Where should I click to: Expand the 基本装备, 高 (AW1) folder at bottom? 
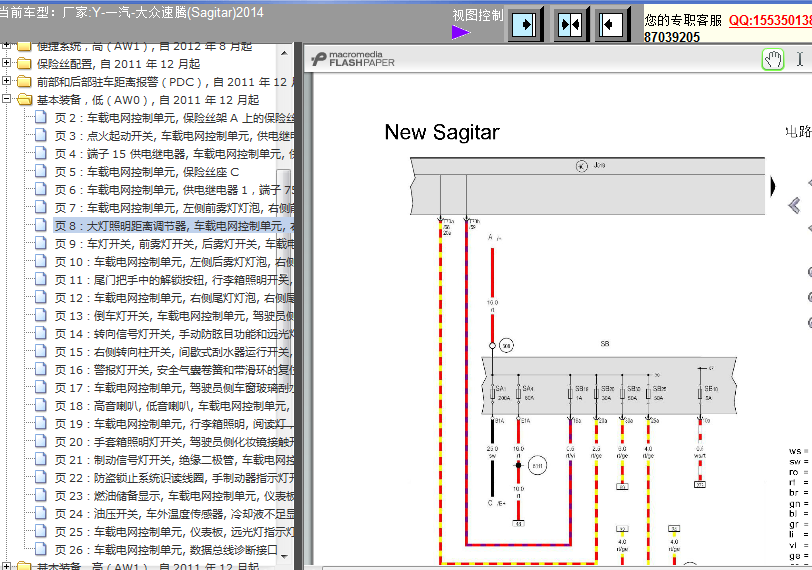(x=6, y=566)
